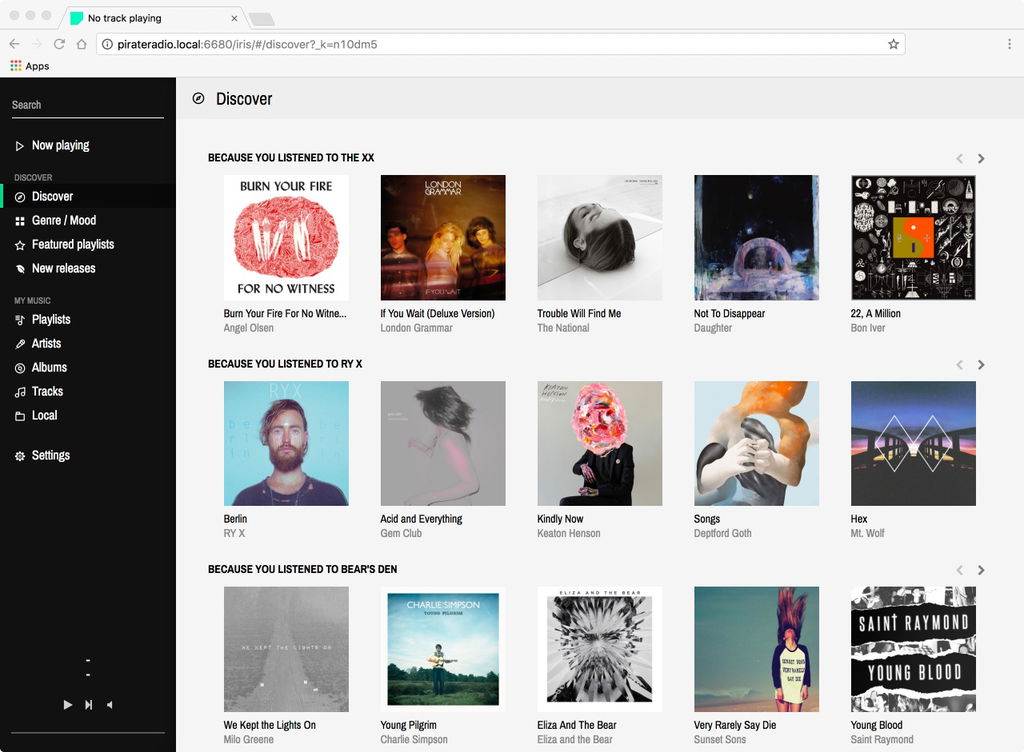Open the Apps bookmarks shortcut
Screen dimensions: 1024x752
coord(29,66)
